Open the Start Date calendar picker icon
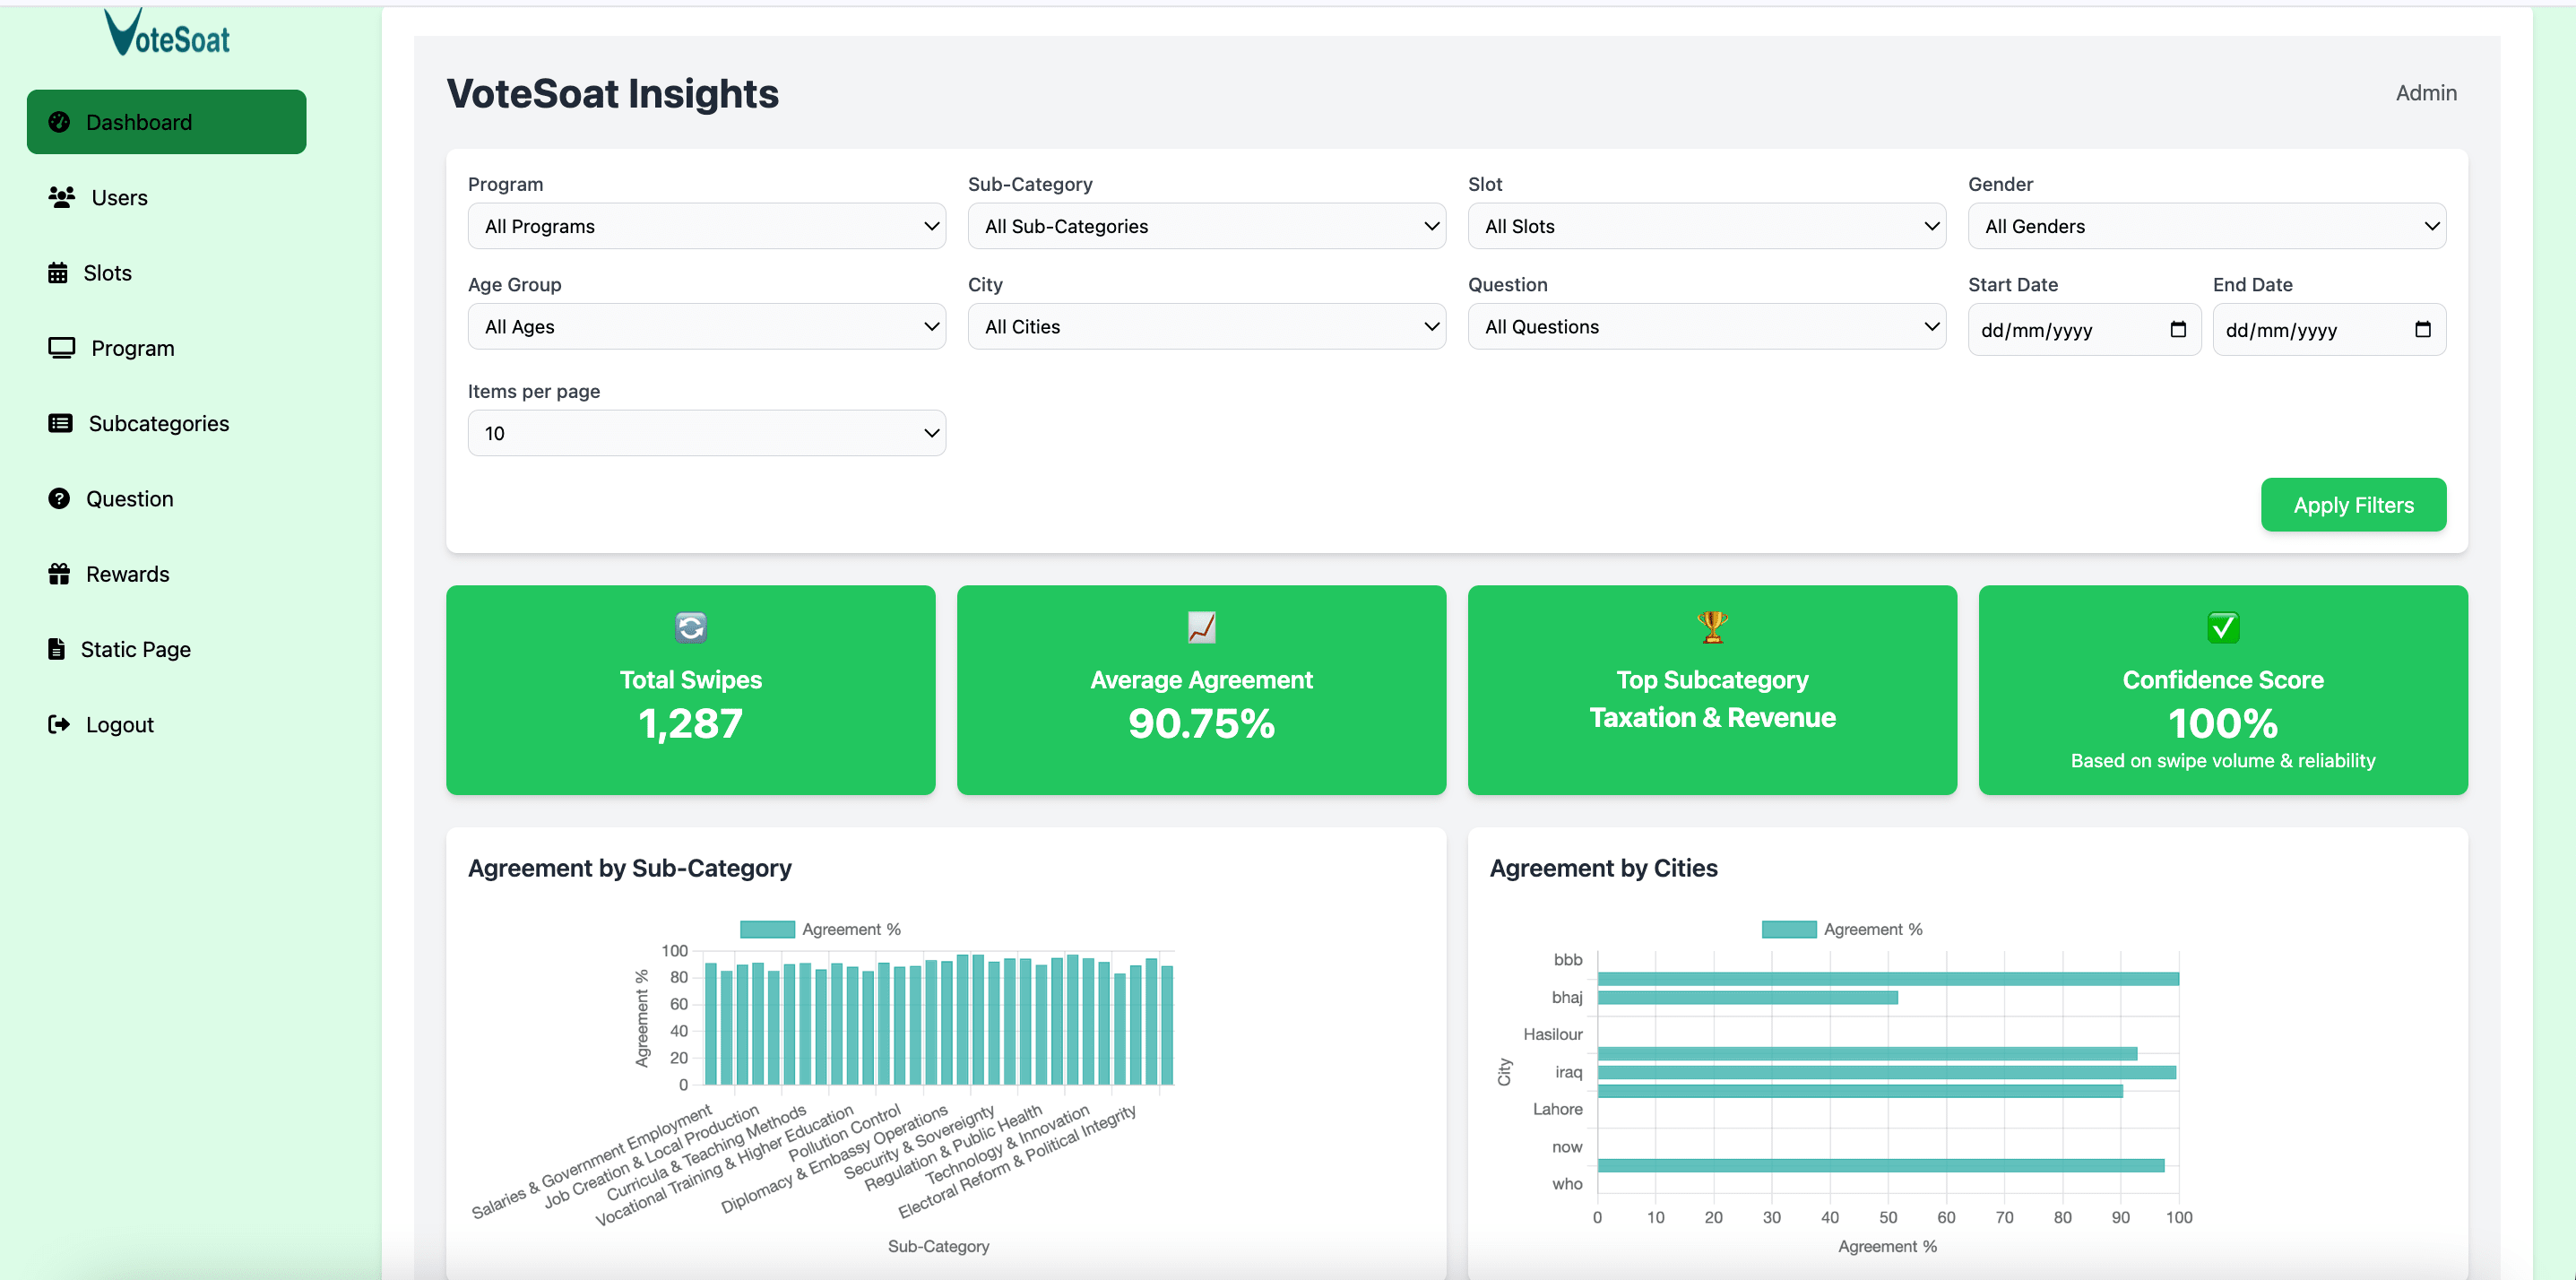The image size is (2576, 1280). click(2178, 329)
